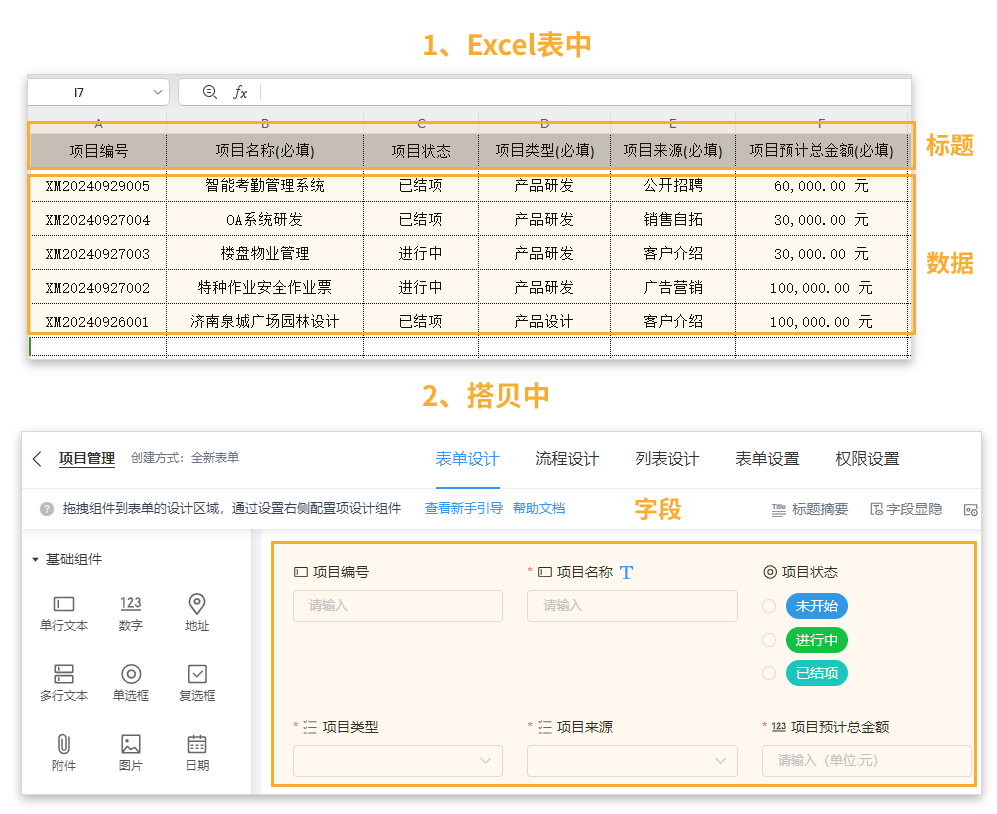
Task: Click the 项目编号 input field labeled 请输入
Action: 397,606
